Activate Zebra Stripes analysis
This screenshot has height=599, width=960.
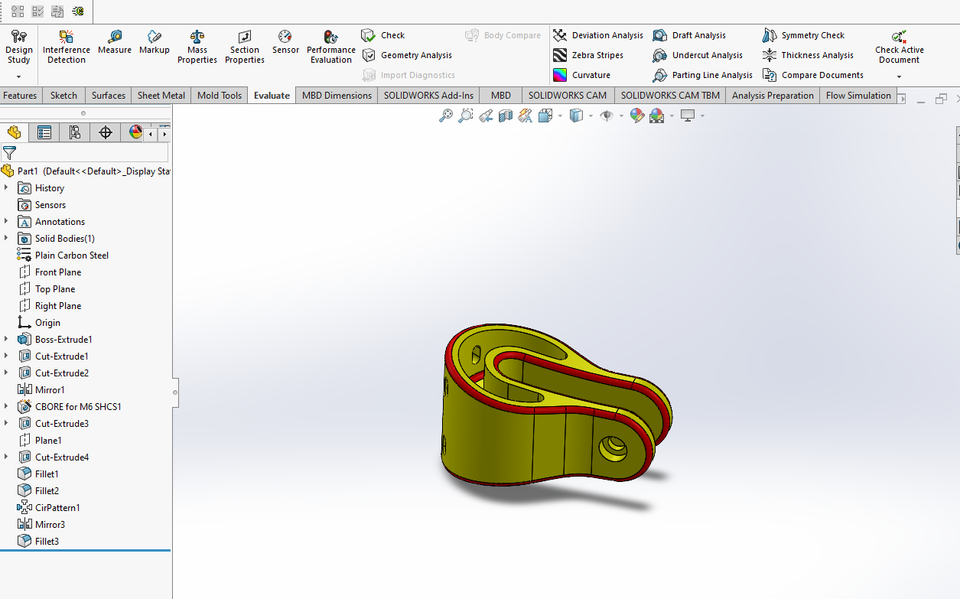598,54
